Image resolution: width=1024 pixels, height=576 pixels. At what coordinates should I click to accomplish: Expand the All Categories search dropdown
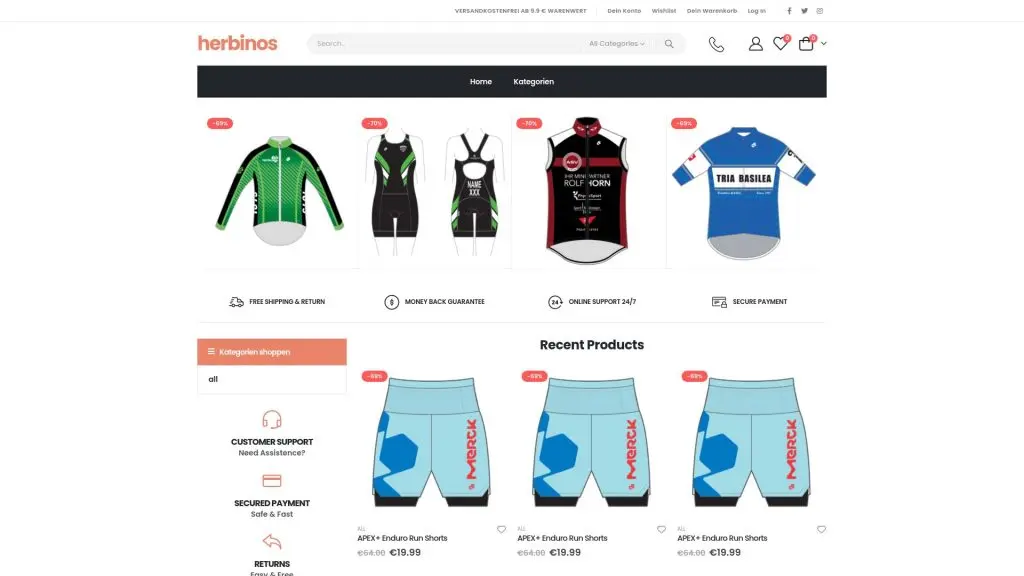[616, 44]
